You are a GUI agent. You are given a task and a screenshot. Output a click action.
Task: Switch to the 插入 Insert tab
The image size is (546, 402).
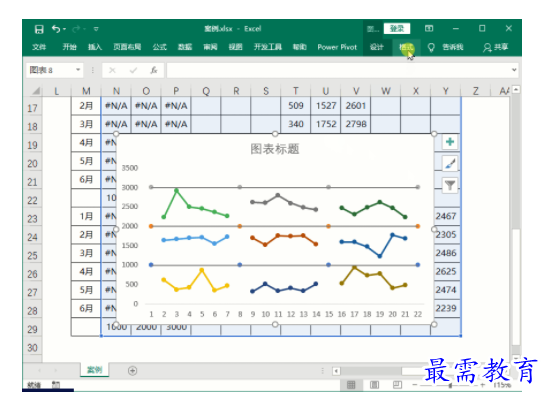coord(95,47)
